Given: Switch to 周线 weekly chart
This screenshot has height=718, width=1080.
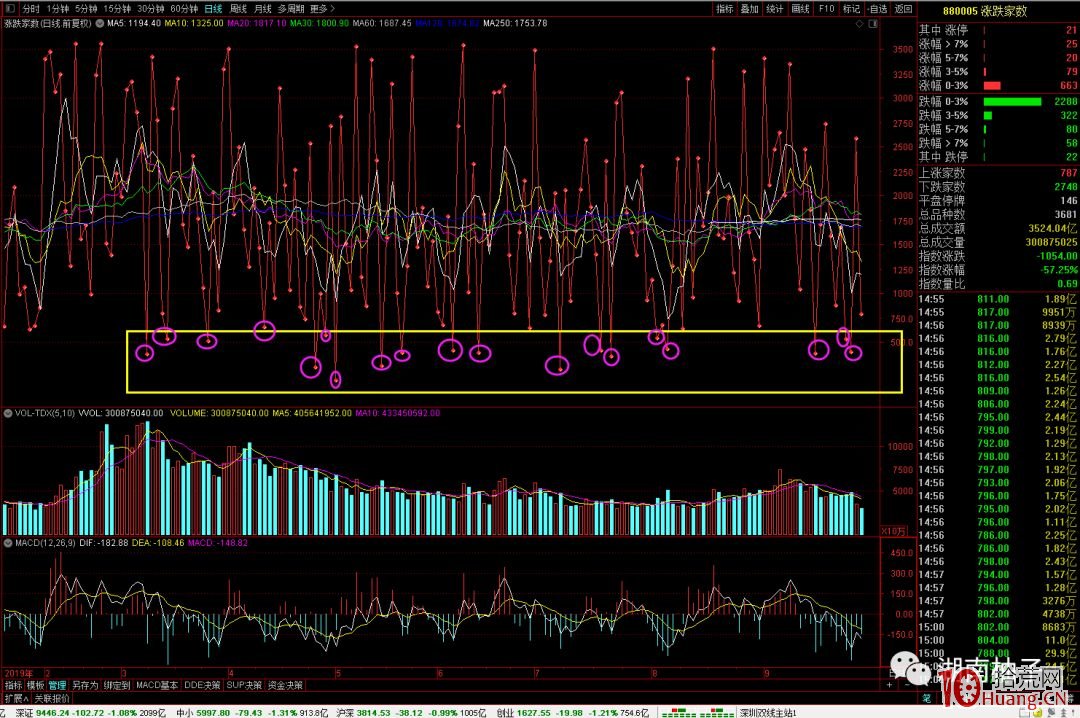Looking at the screenshot, I should pos(238,8).
